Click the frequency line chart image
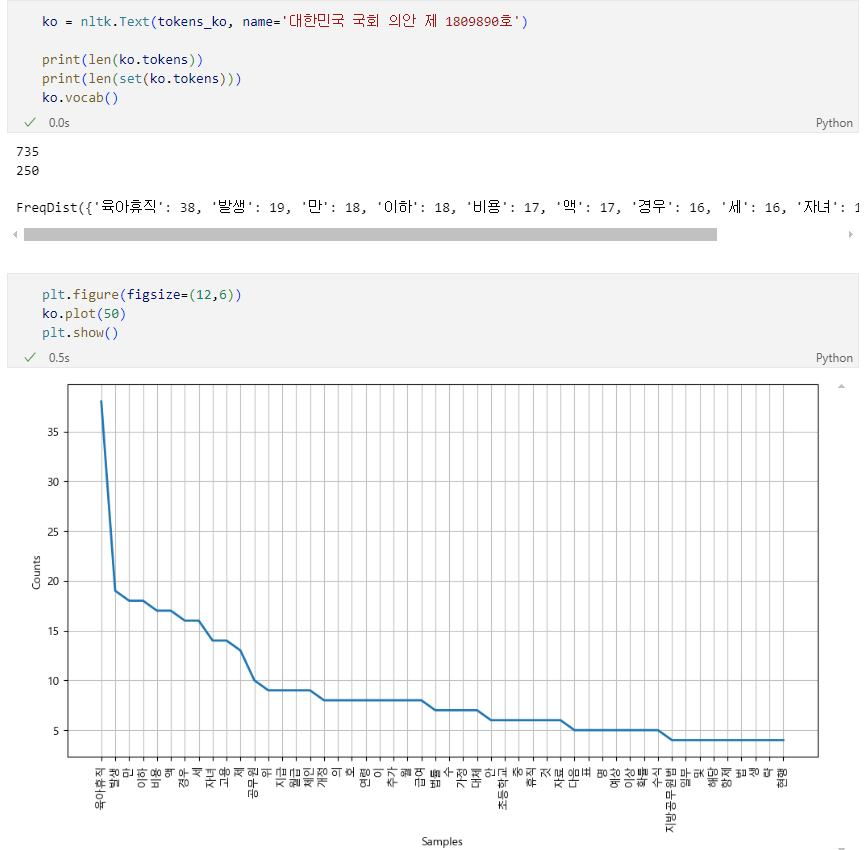The height and width of the screenshot is (850, 865). (x=425, y=612)
